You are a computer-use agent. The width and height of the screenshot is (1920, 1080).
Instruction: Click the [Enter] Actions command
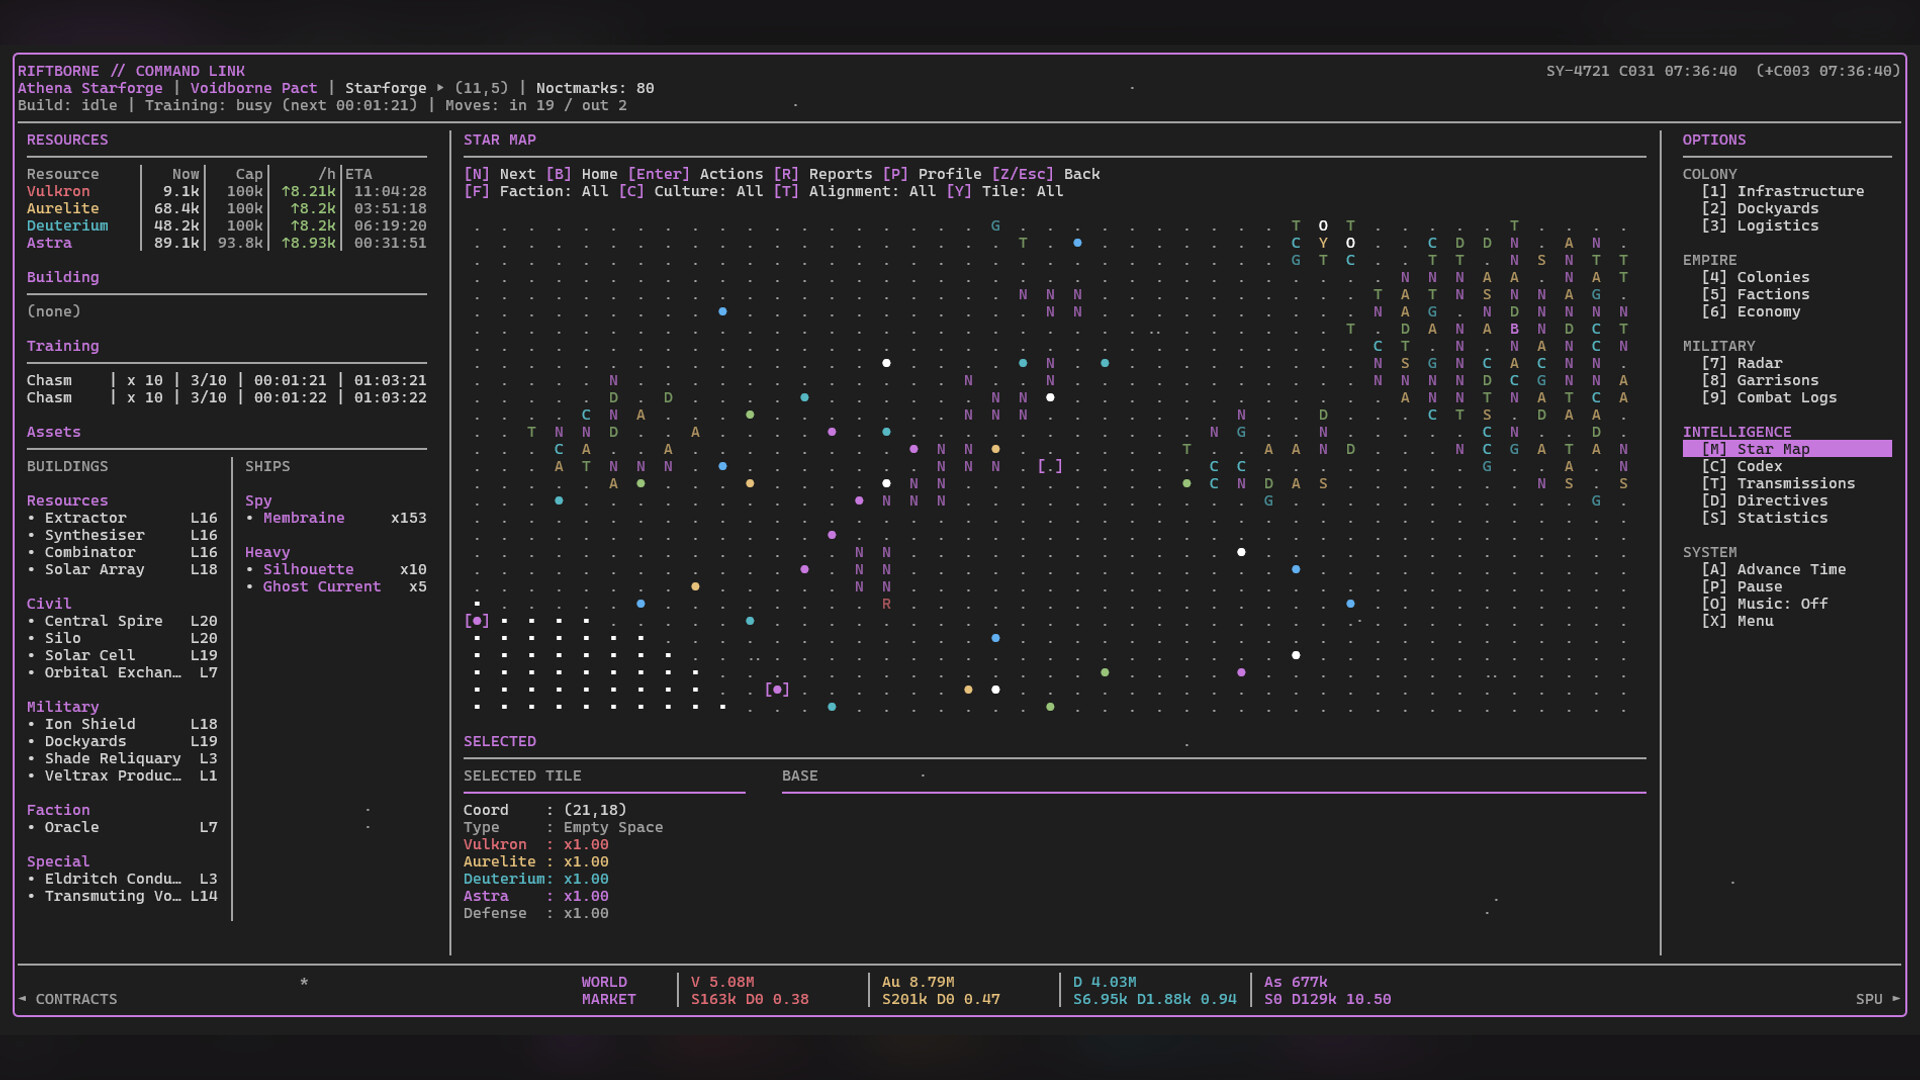click(695, 174)
